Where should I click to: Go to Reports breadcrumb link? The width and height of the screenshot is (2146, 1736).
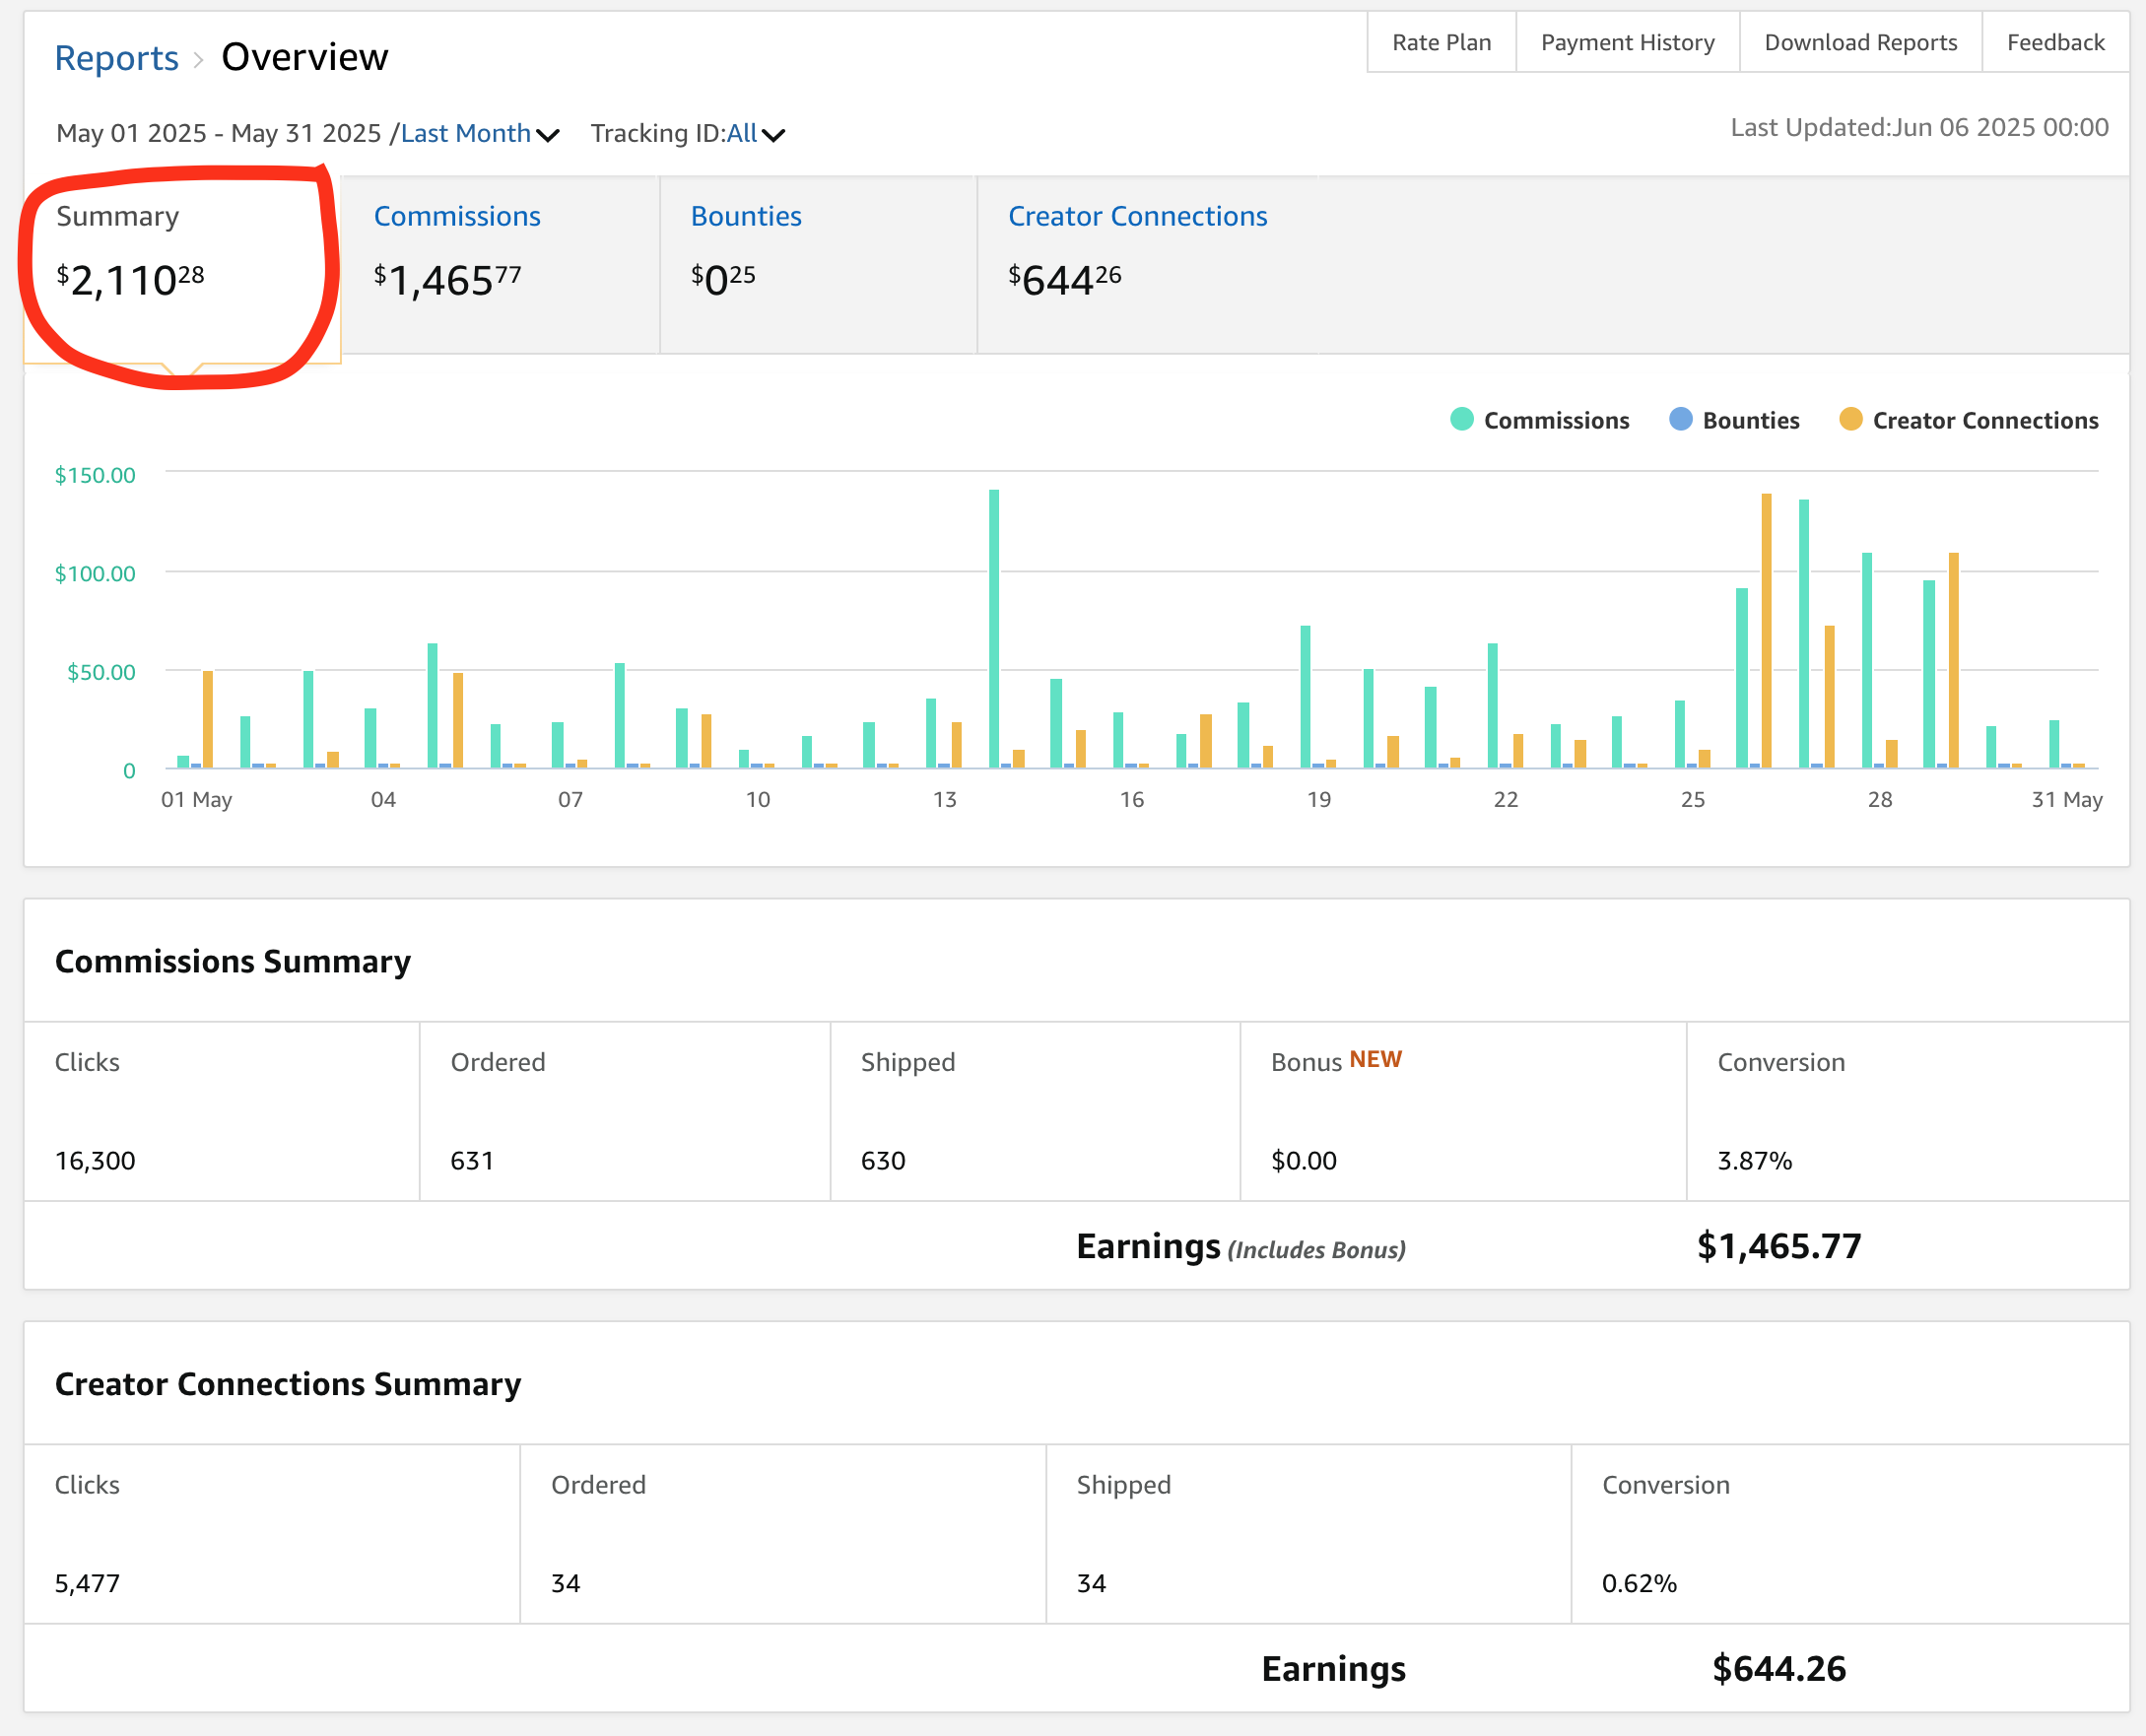[116, 58]
